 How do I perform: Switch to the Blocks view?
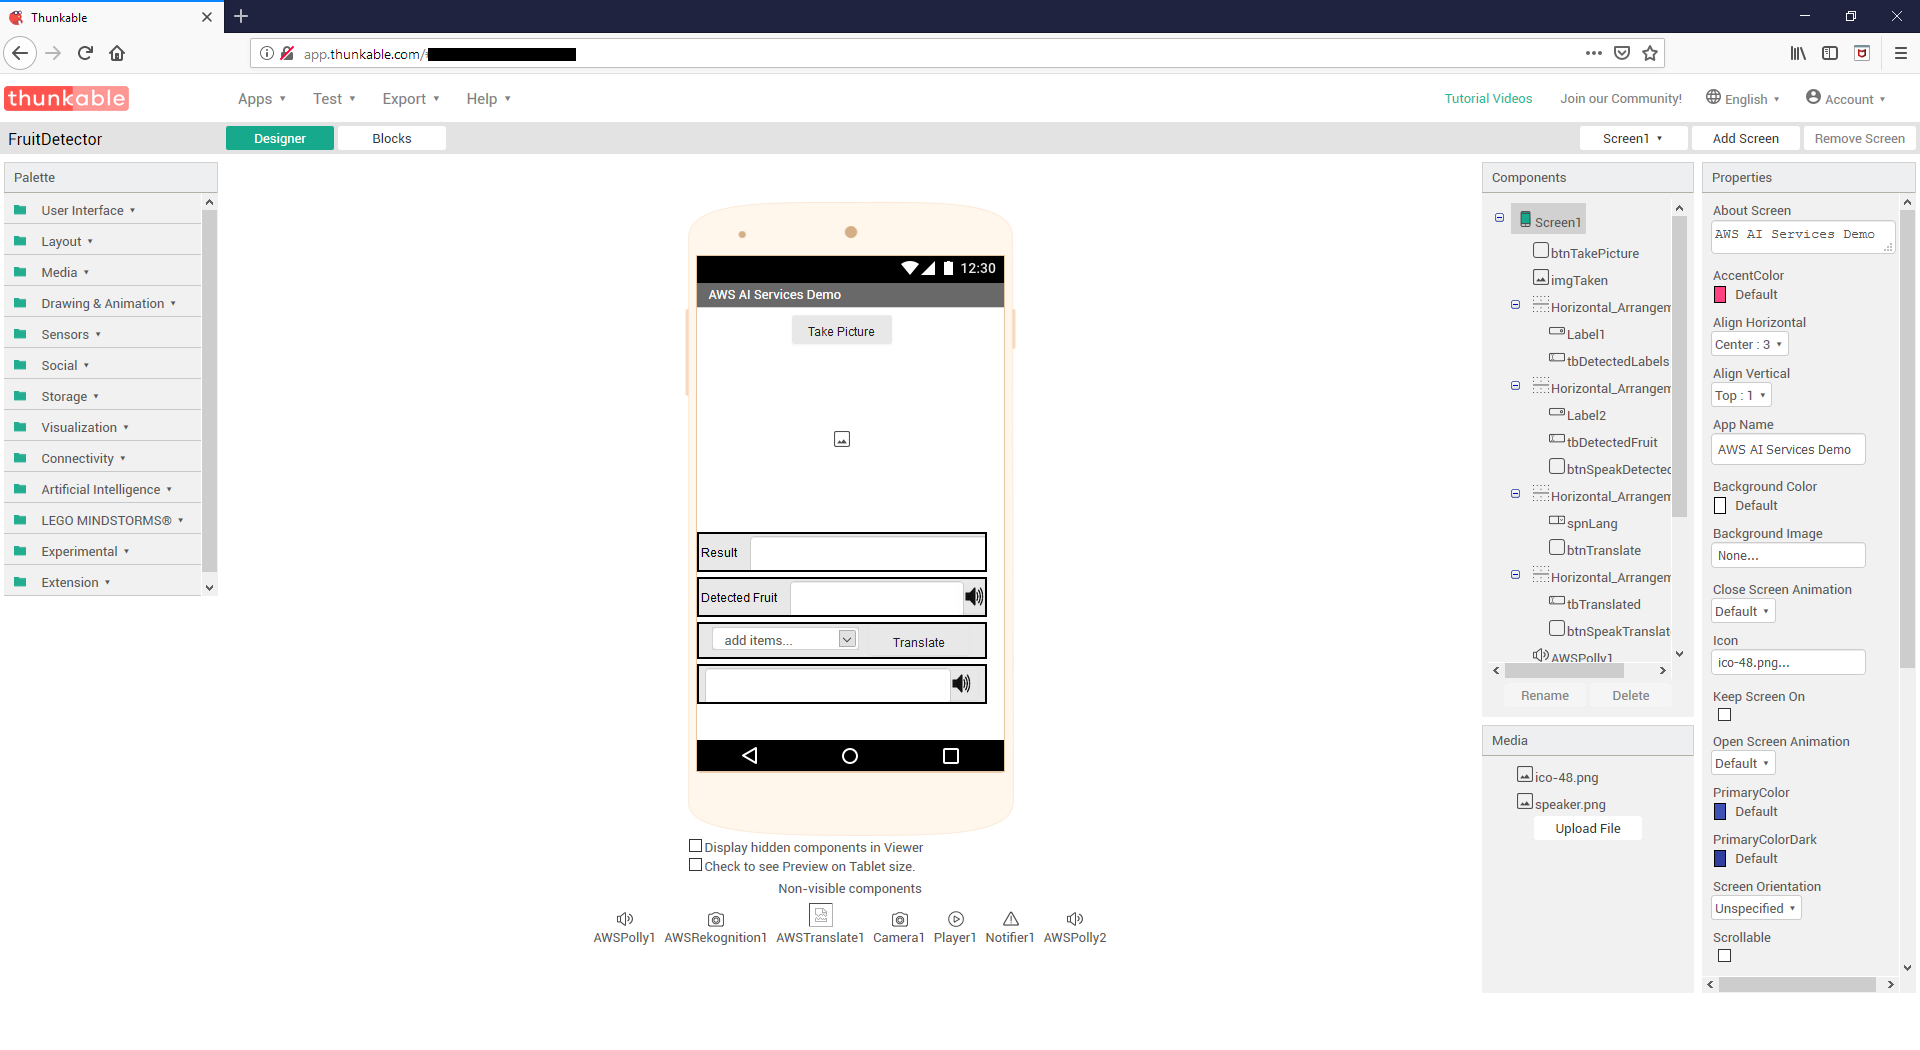coord(392,138)
